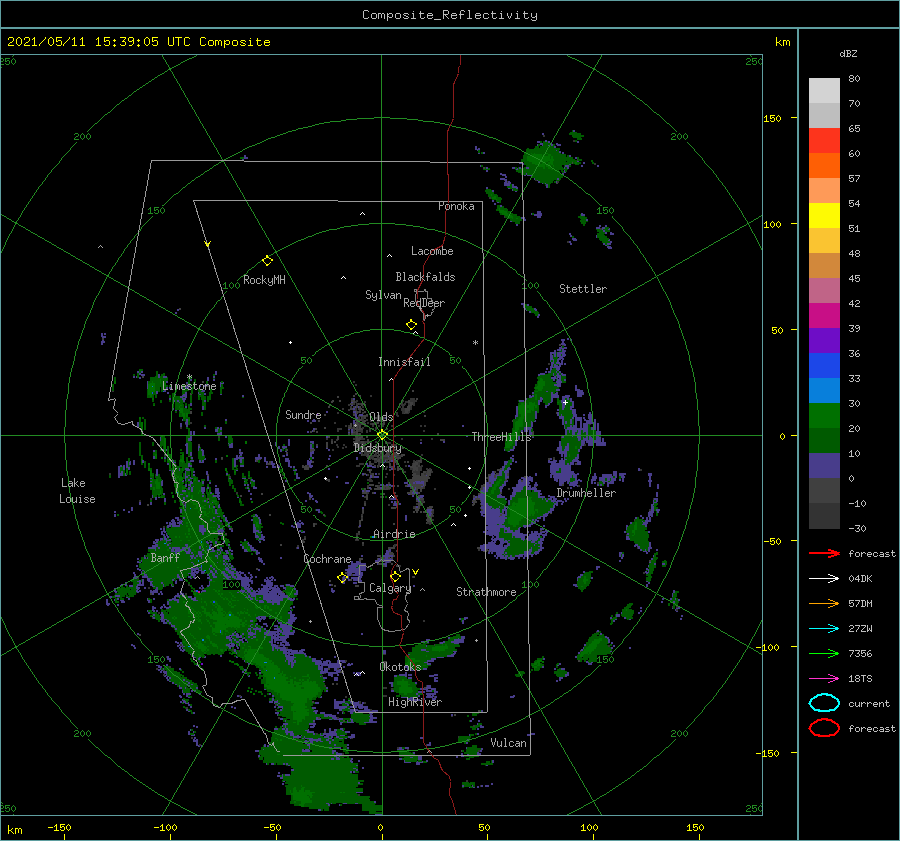Click the red forecast arrow in legend
Screen dimensions: 900x841
[824, 553]
